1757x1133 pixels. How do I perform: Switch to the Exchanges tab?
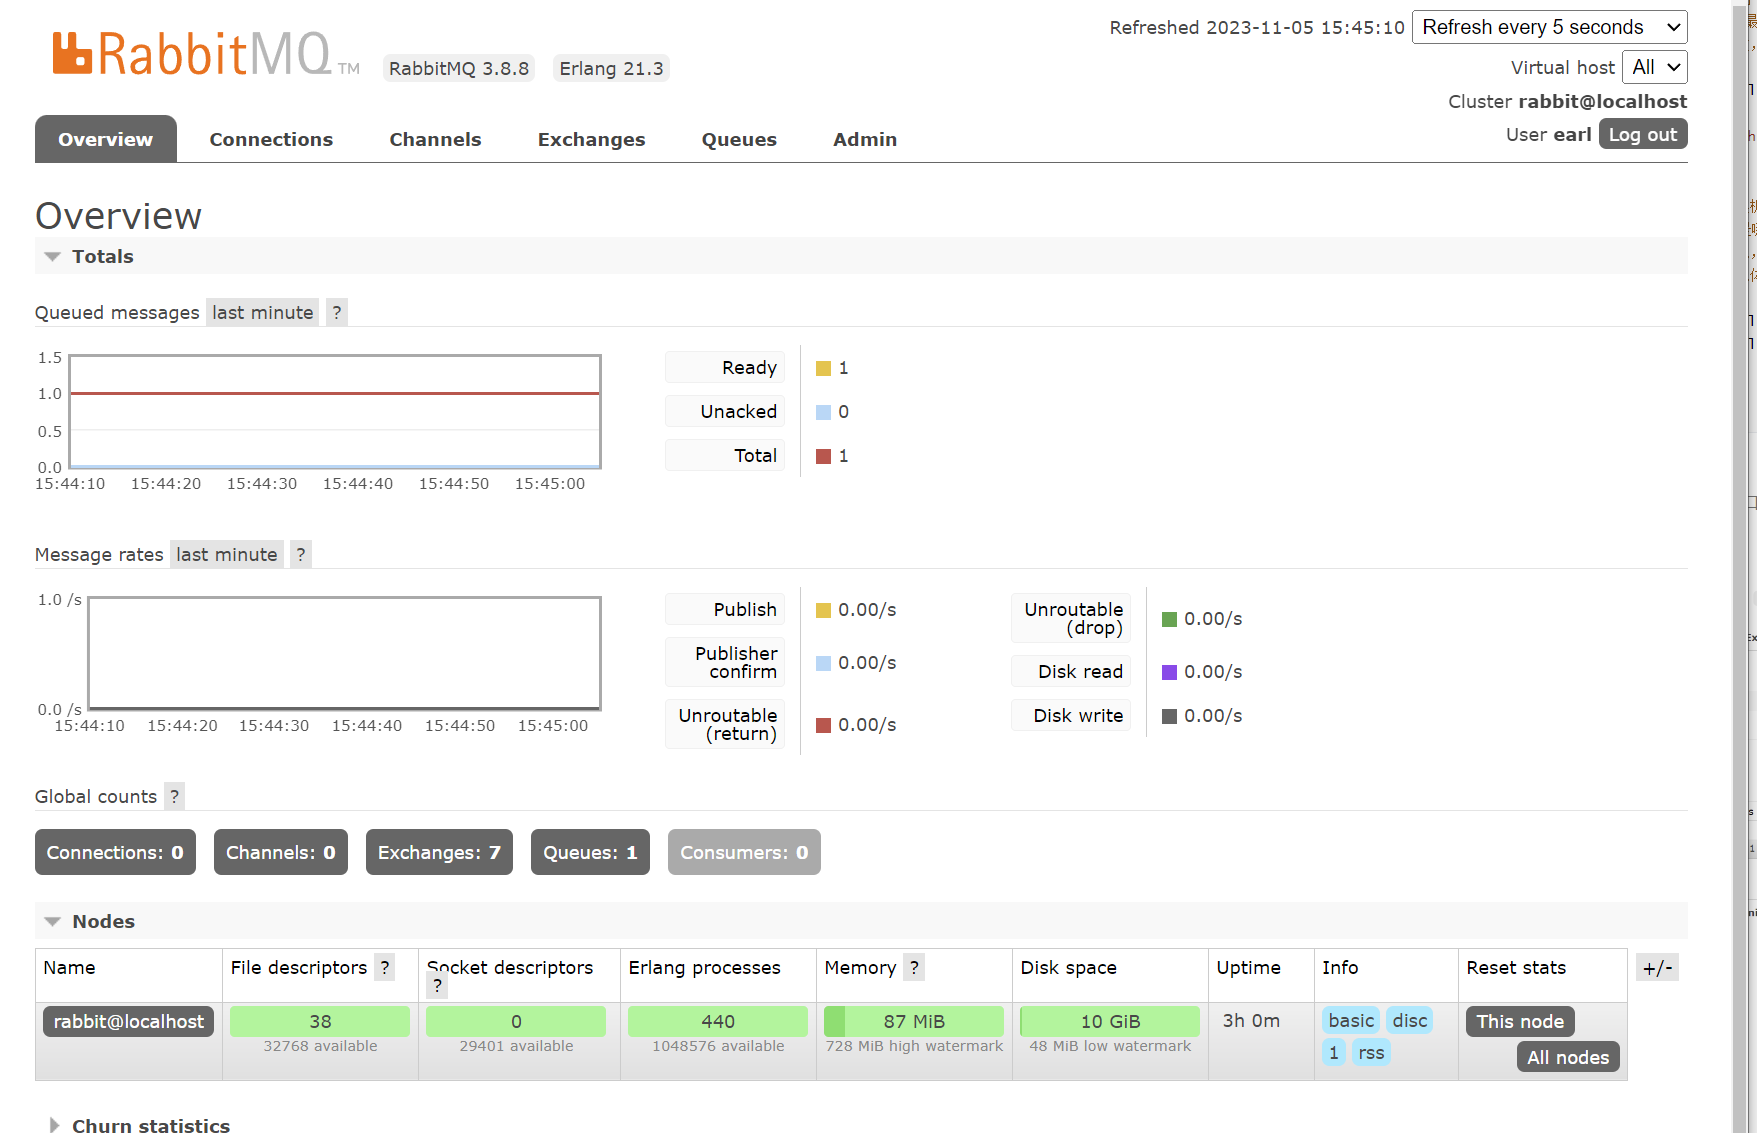592,139
